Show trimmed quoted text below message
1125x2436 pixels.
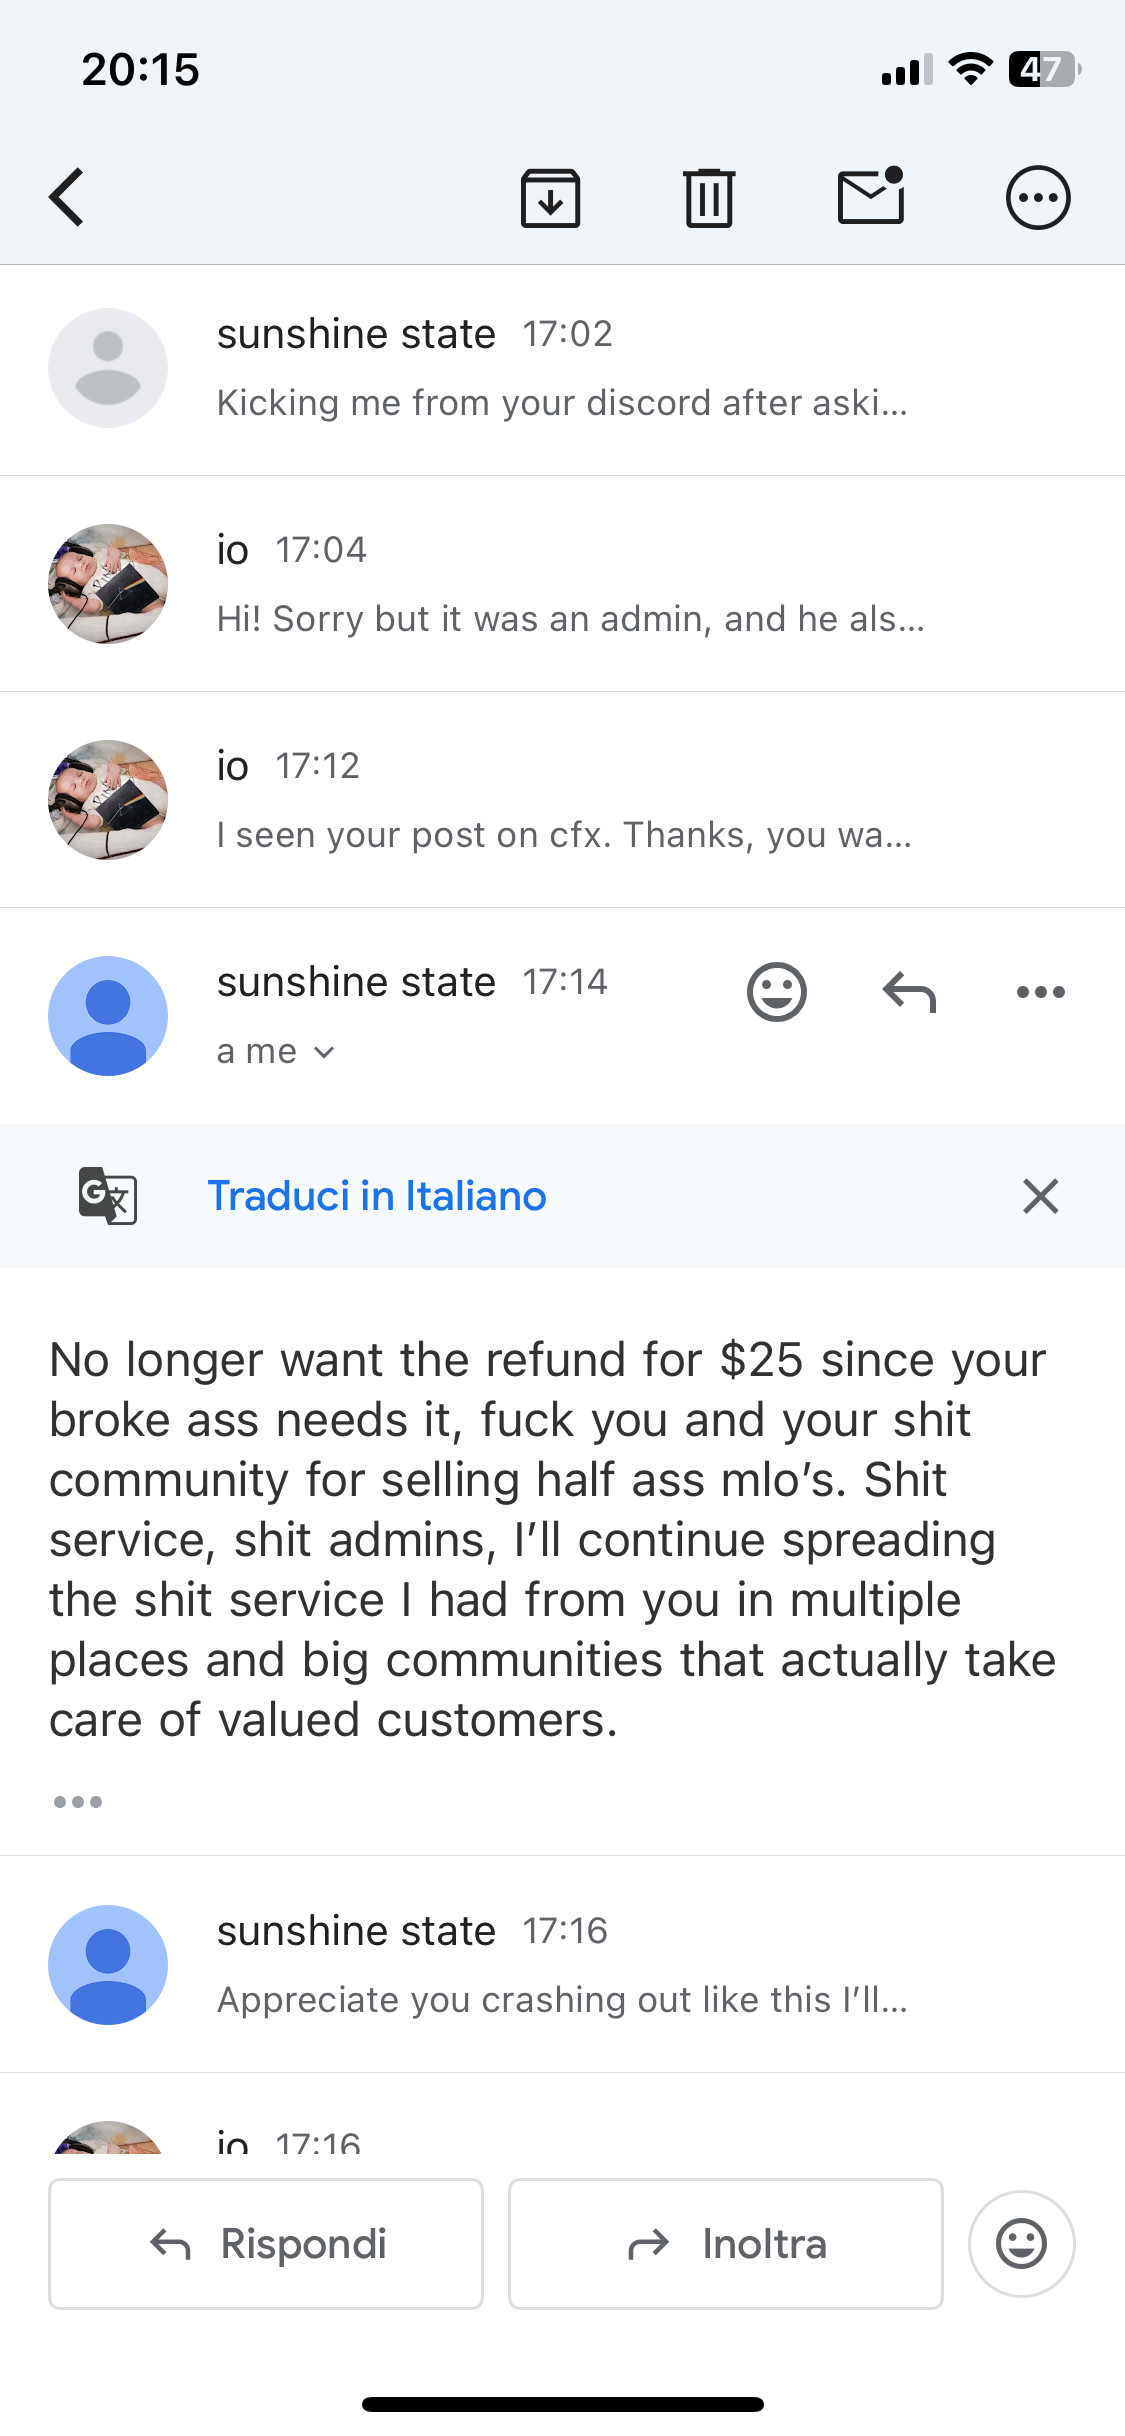pos(78,1802)
